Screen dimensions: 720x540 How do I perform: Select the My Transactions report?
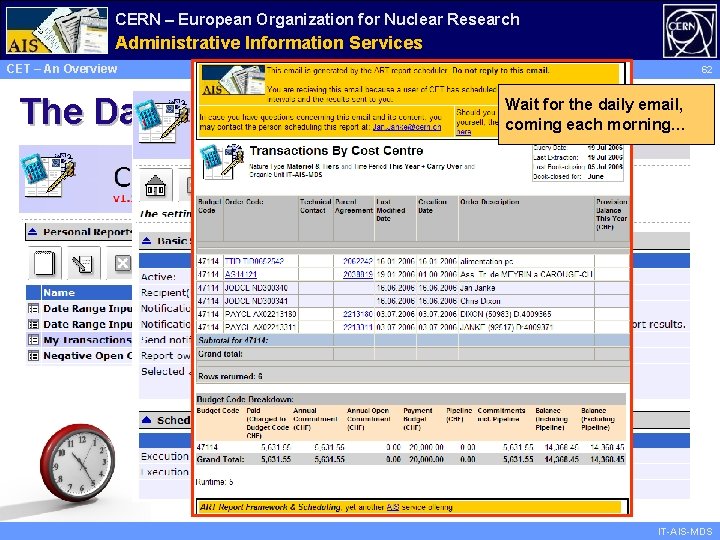coord(87,340)
